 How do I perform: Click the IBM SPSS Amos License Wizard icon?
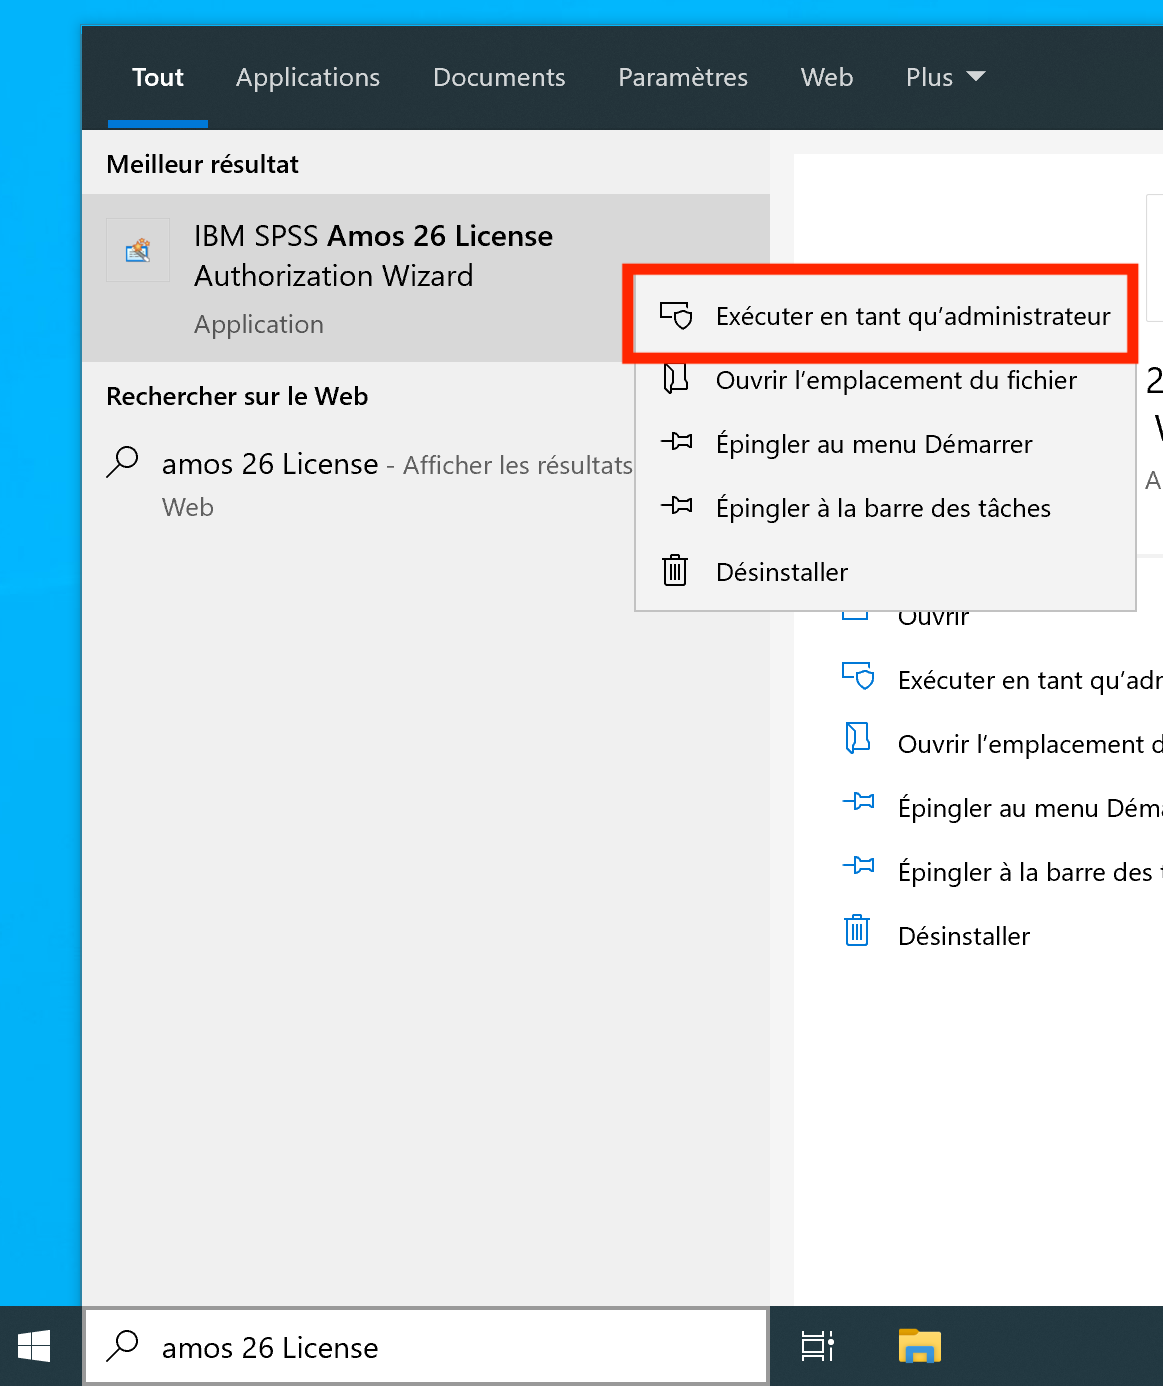tap(138, 250)
